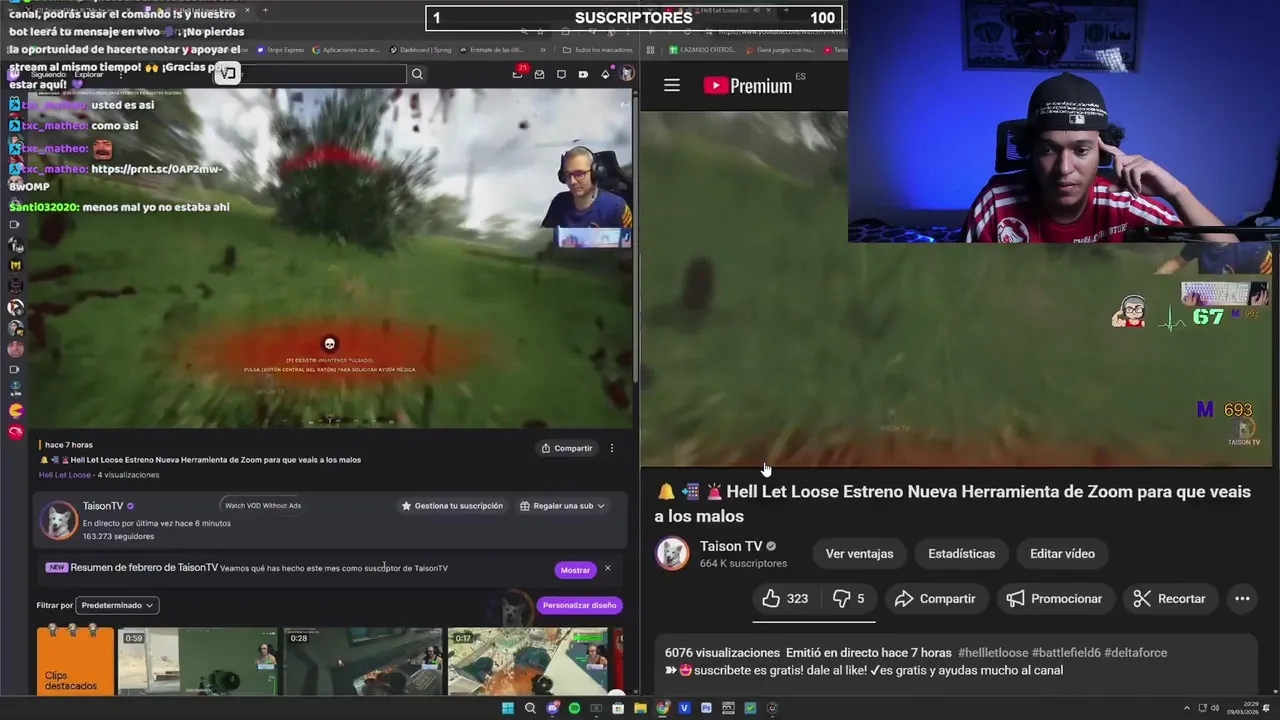Viewport: 1280px width, 720px height.
Task: Click Recortar on YouTube
Action: coord(1169,599)
